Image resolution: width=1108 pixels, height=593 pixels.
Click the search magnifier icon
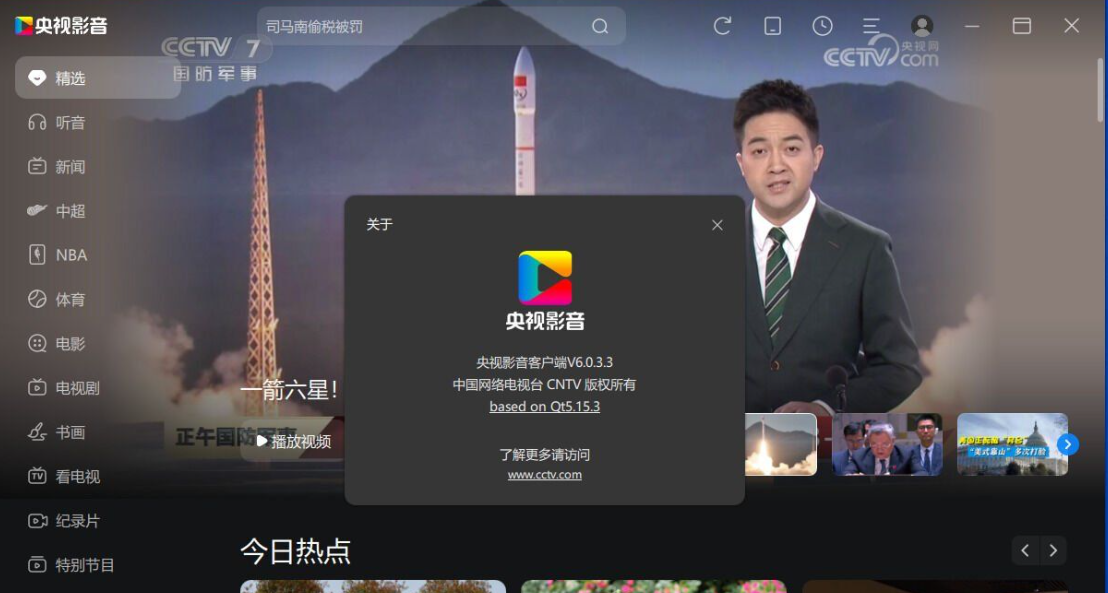coord(600,27)
